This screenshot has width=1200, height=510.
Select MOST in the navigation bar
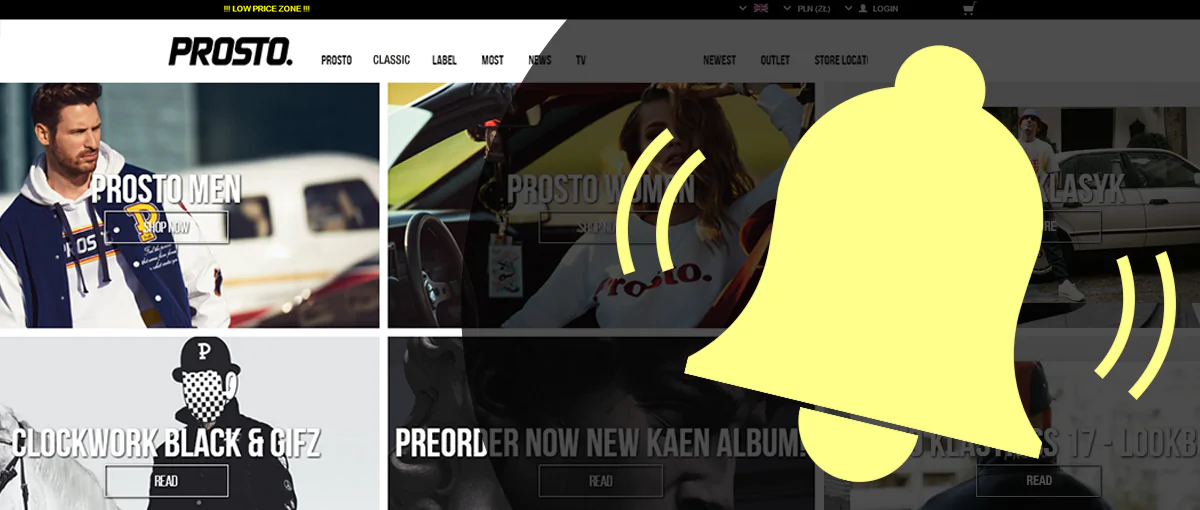click(x=492, y=60)
